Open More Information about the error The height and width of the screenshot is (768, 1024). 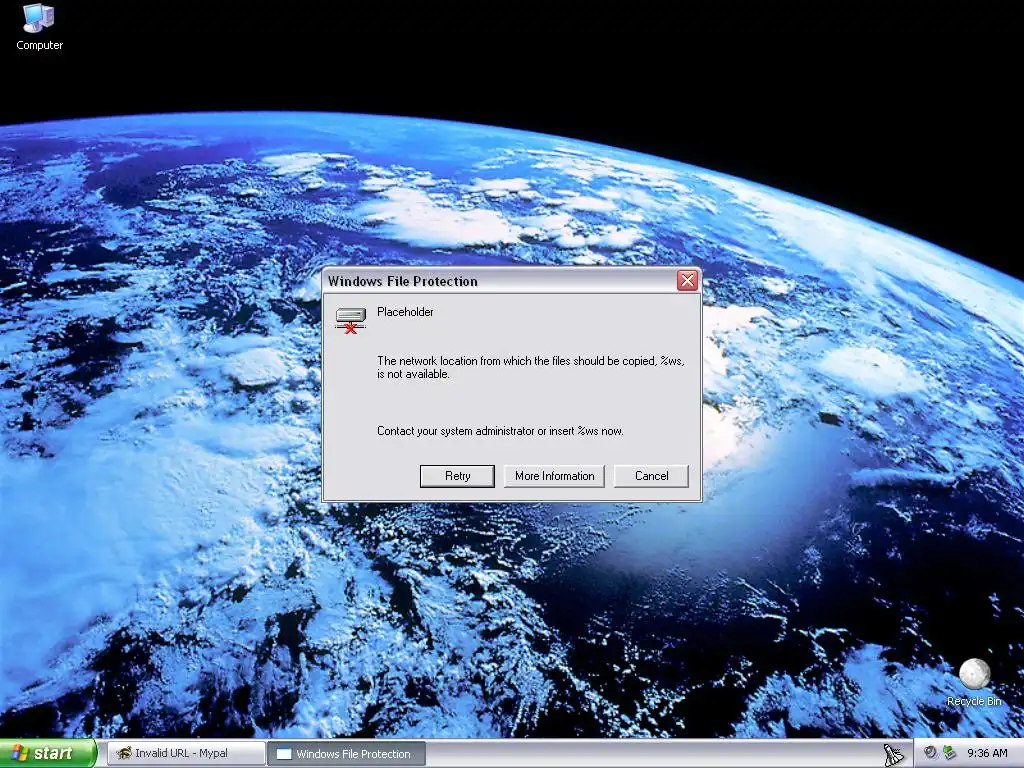click(554, 476)
